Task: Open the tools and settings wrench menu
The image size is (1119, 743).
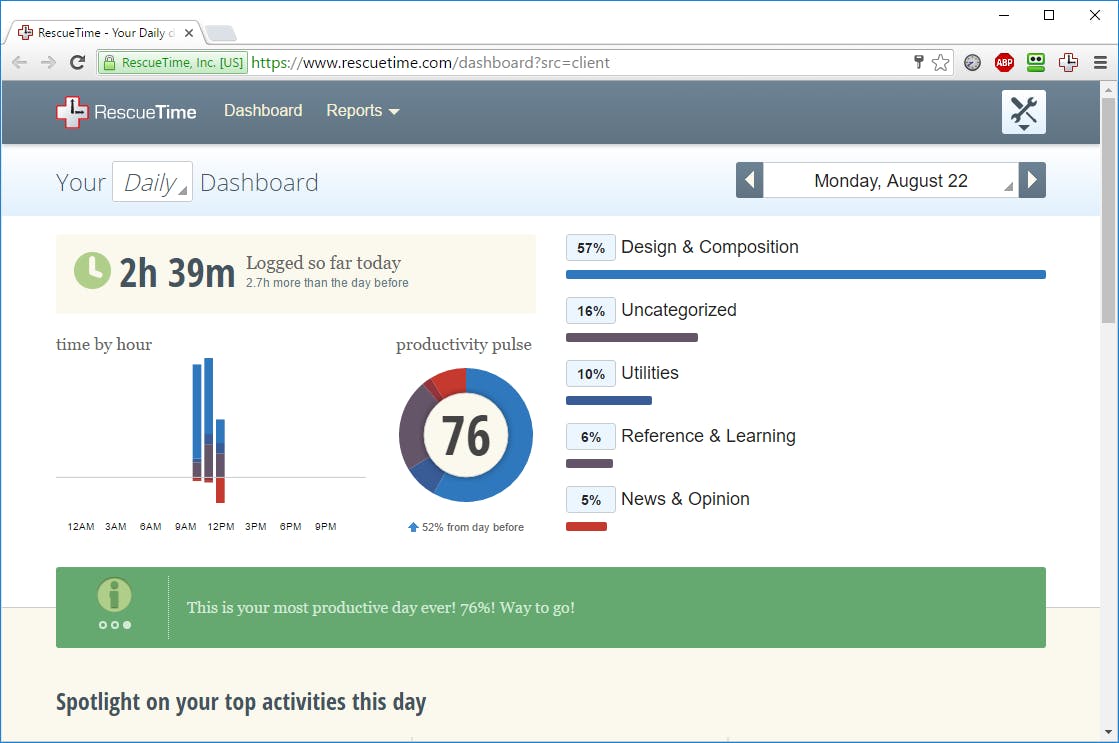Action: coord(1023,112)
